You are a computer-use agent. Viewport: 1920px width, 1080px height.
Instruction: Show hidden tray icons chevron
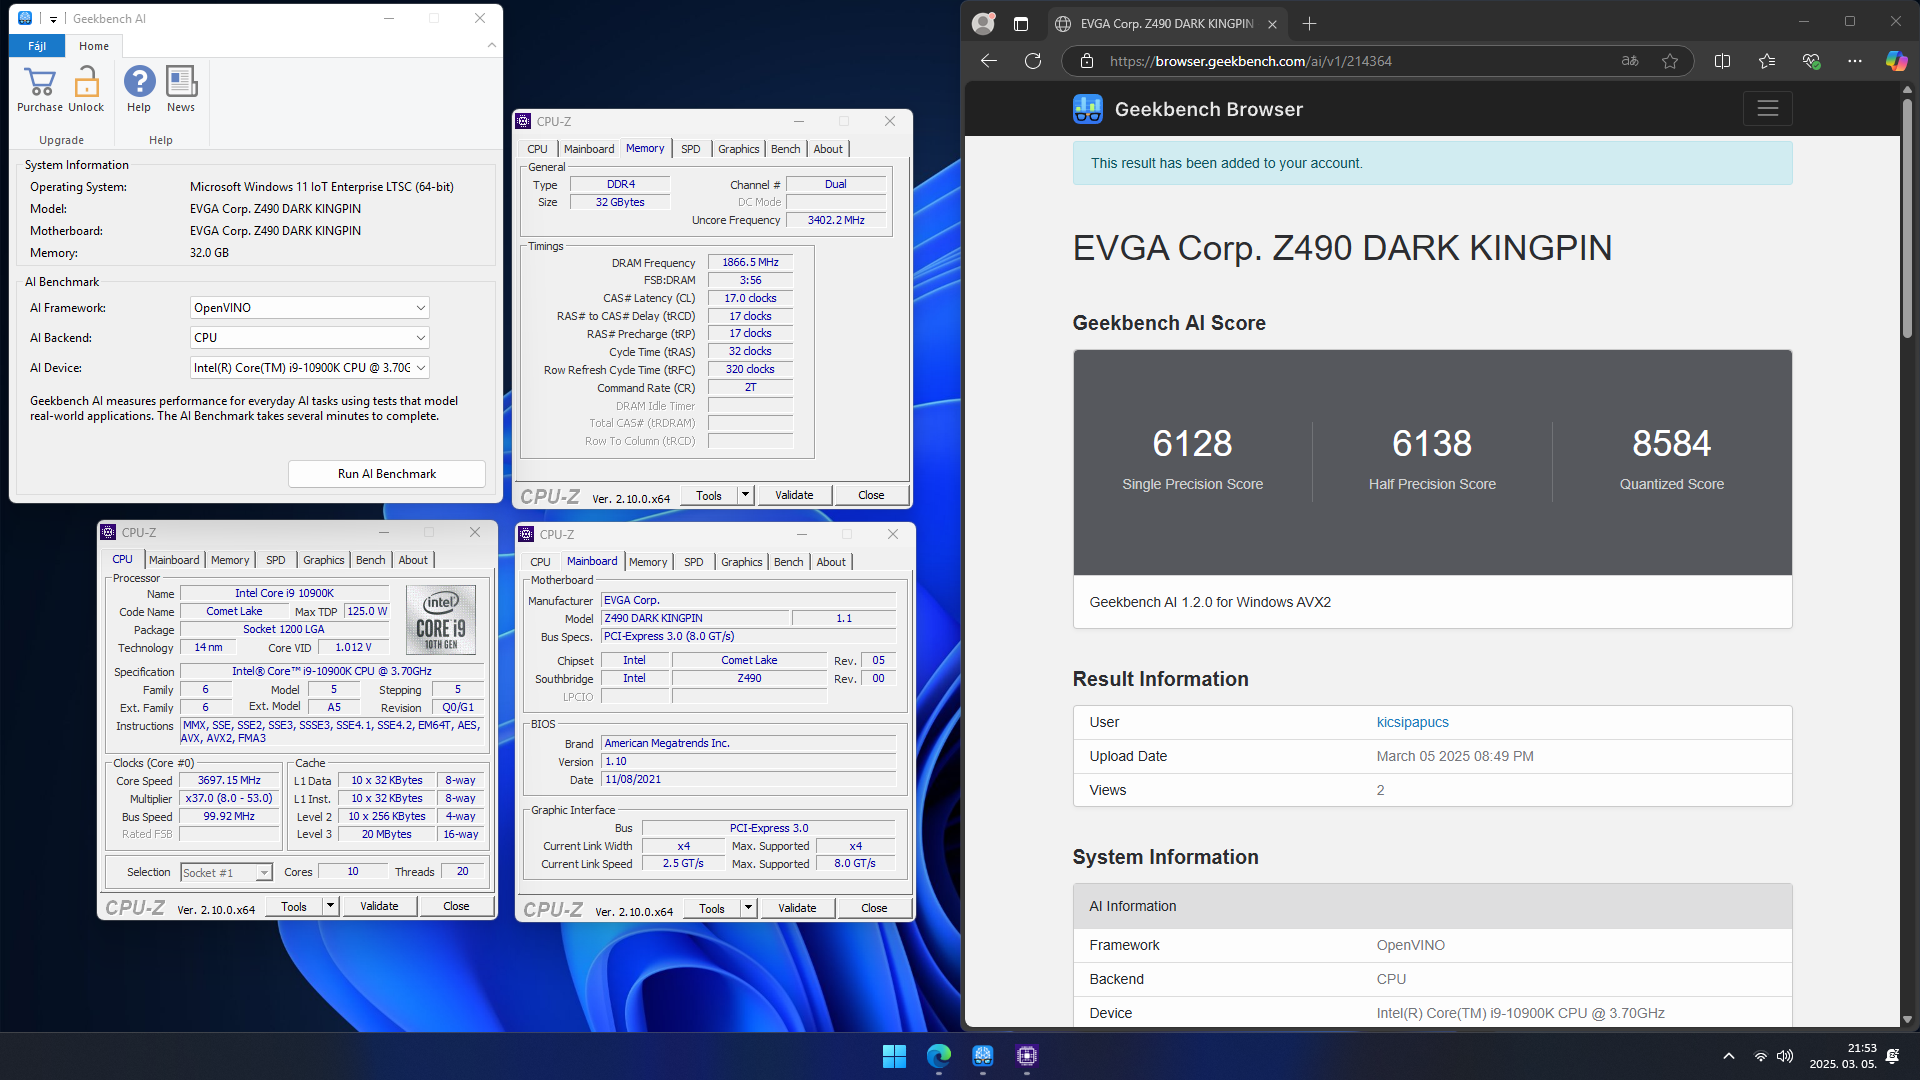[x=1728, y=1056]
